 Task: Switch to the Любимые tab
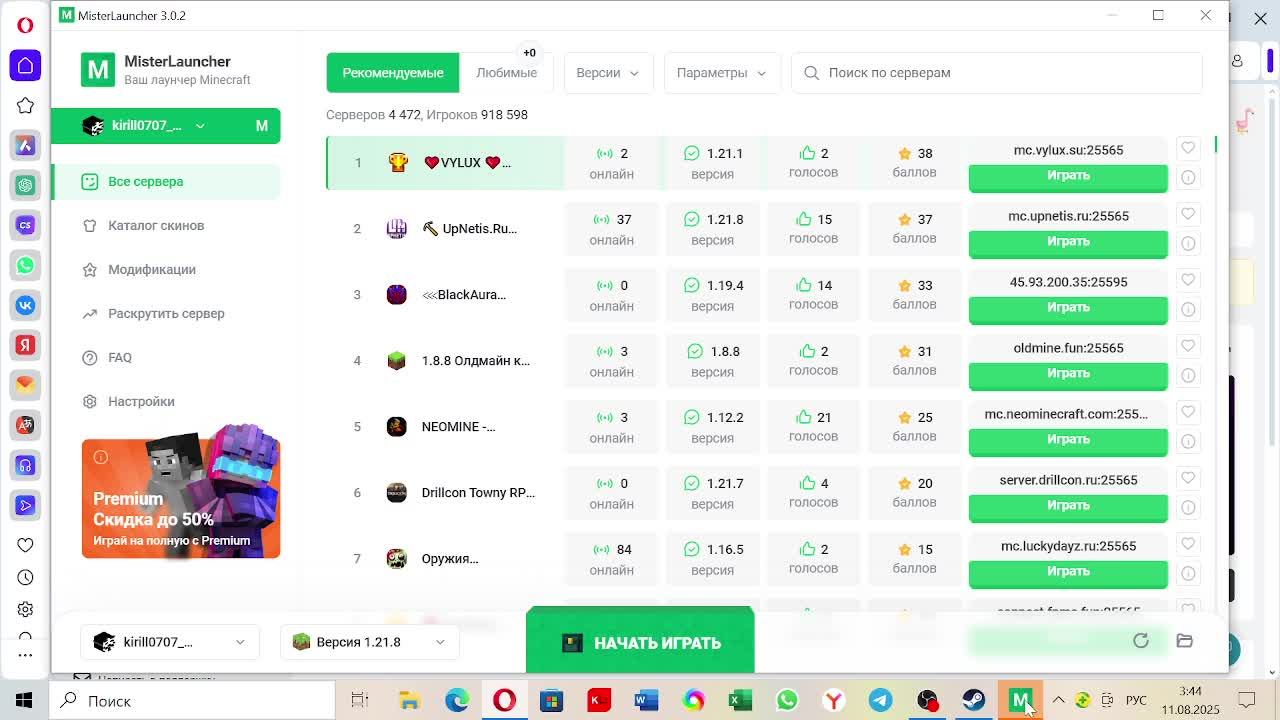(x=506, y=73)
